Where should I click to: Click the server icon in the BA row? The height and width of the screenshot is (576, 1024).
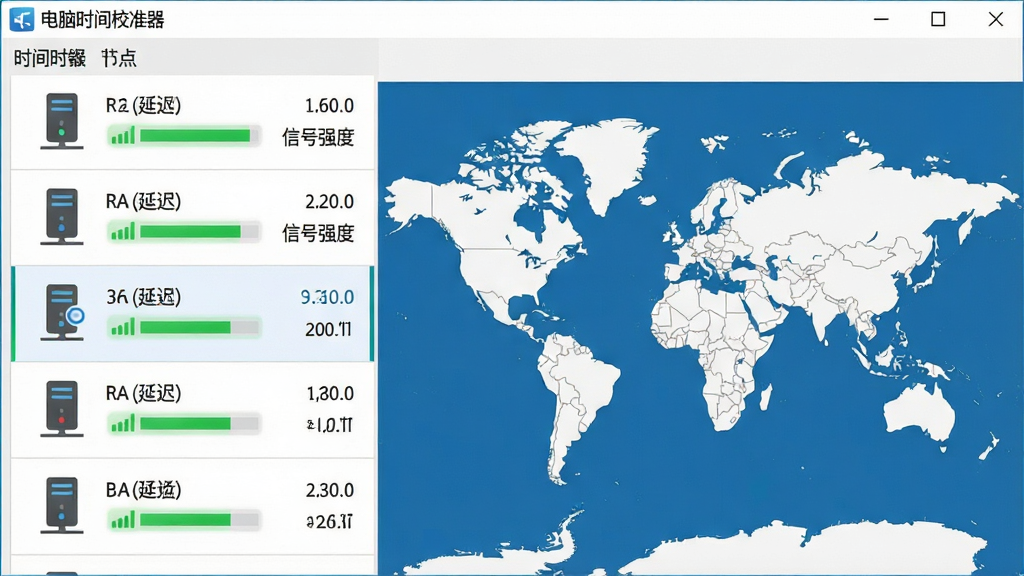tap(62, 505)
